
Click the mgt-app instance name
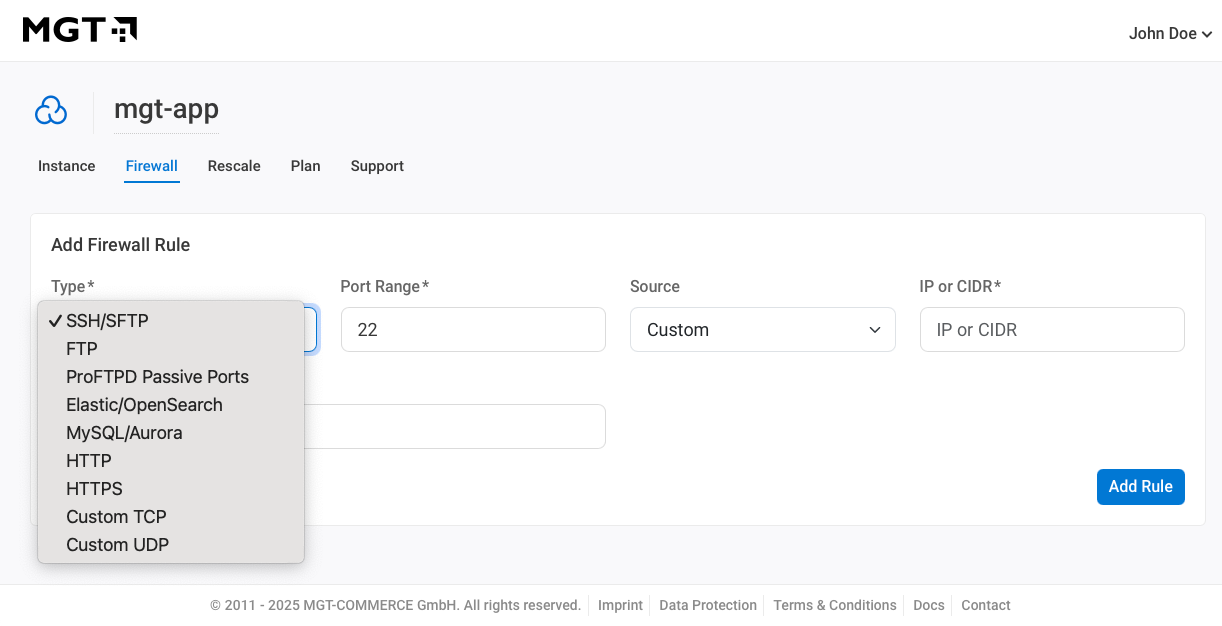pos(166,109)
